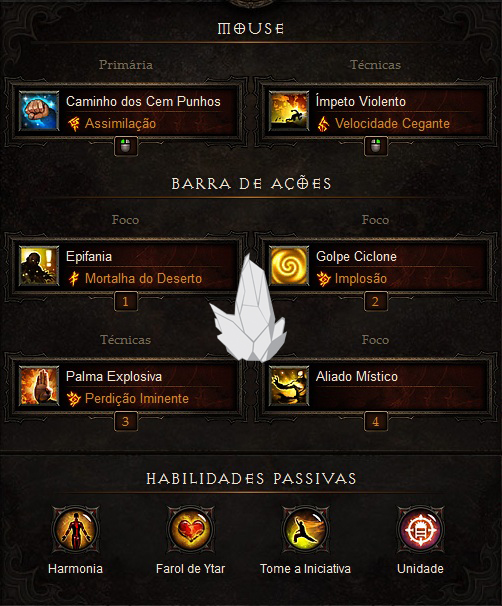Click action bar slot key 3
Image resolution: width=502 pixels, height=606 pixels.
(126, 421)
